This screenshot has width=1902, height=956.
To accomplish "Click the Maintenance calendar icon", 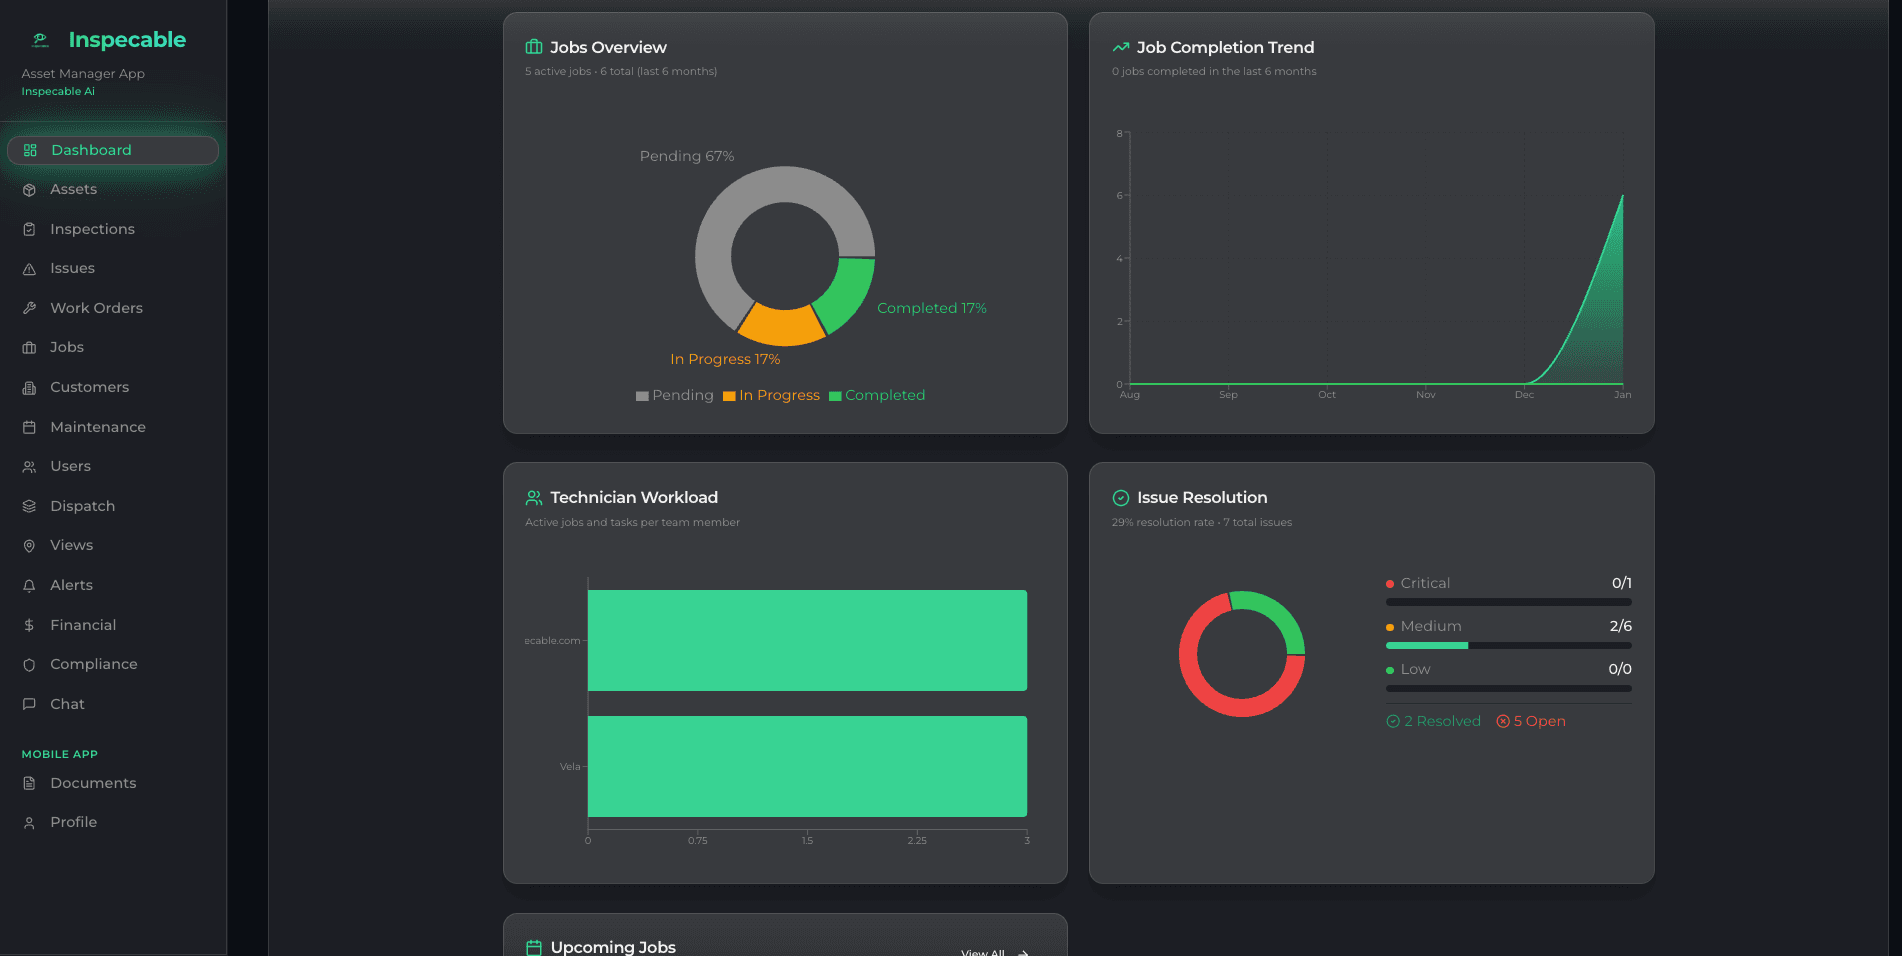I will click(29, 427).
